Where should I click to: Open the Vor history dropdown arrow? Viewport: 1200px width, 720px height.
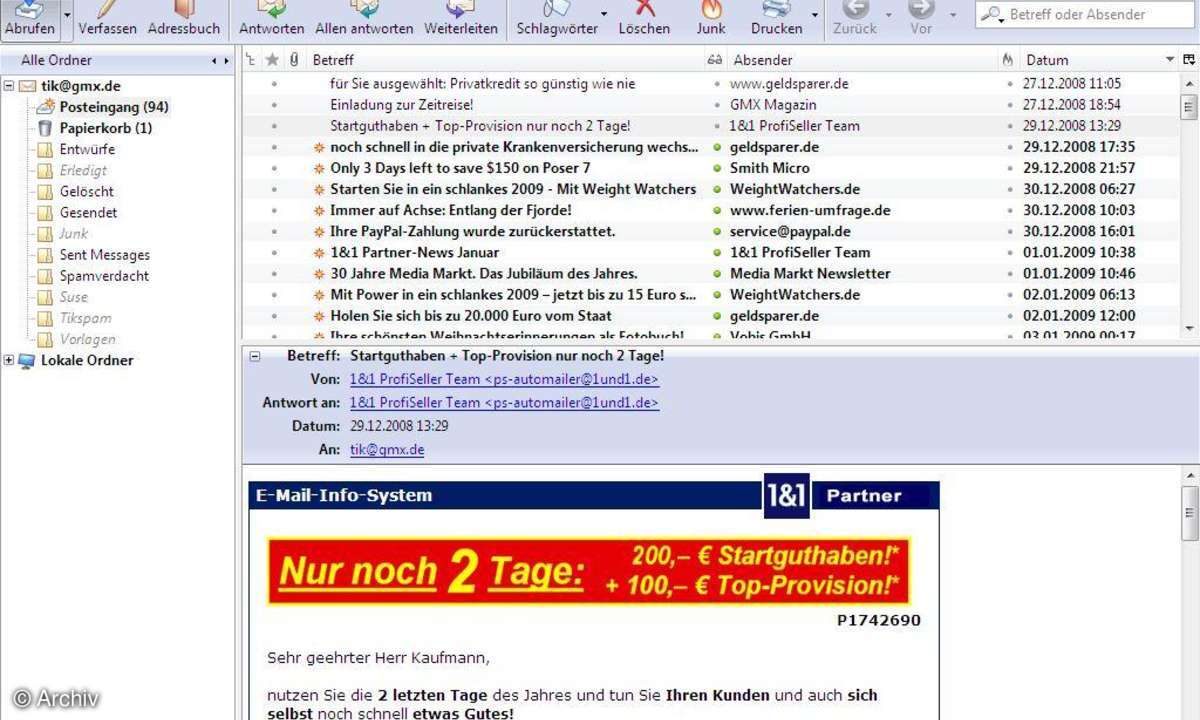[952, 16]
